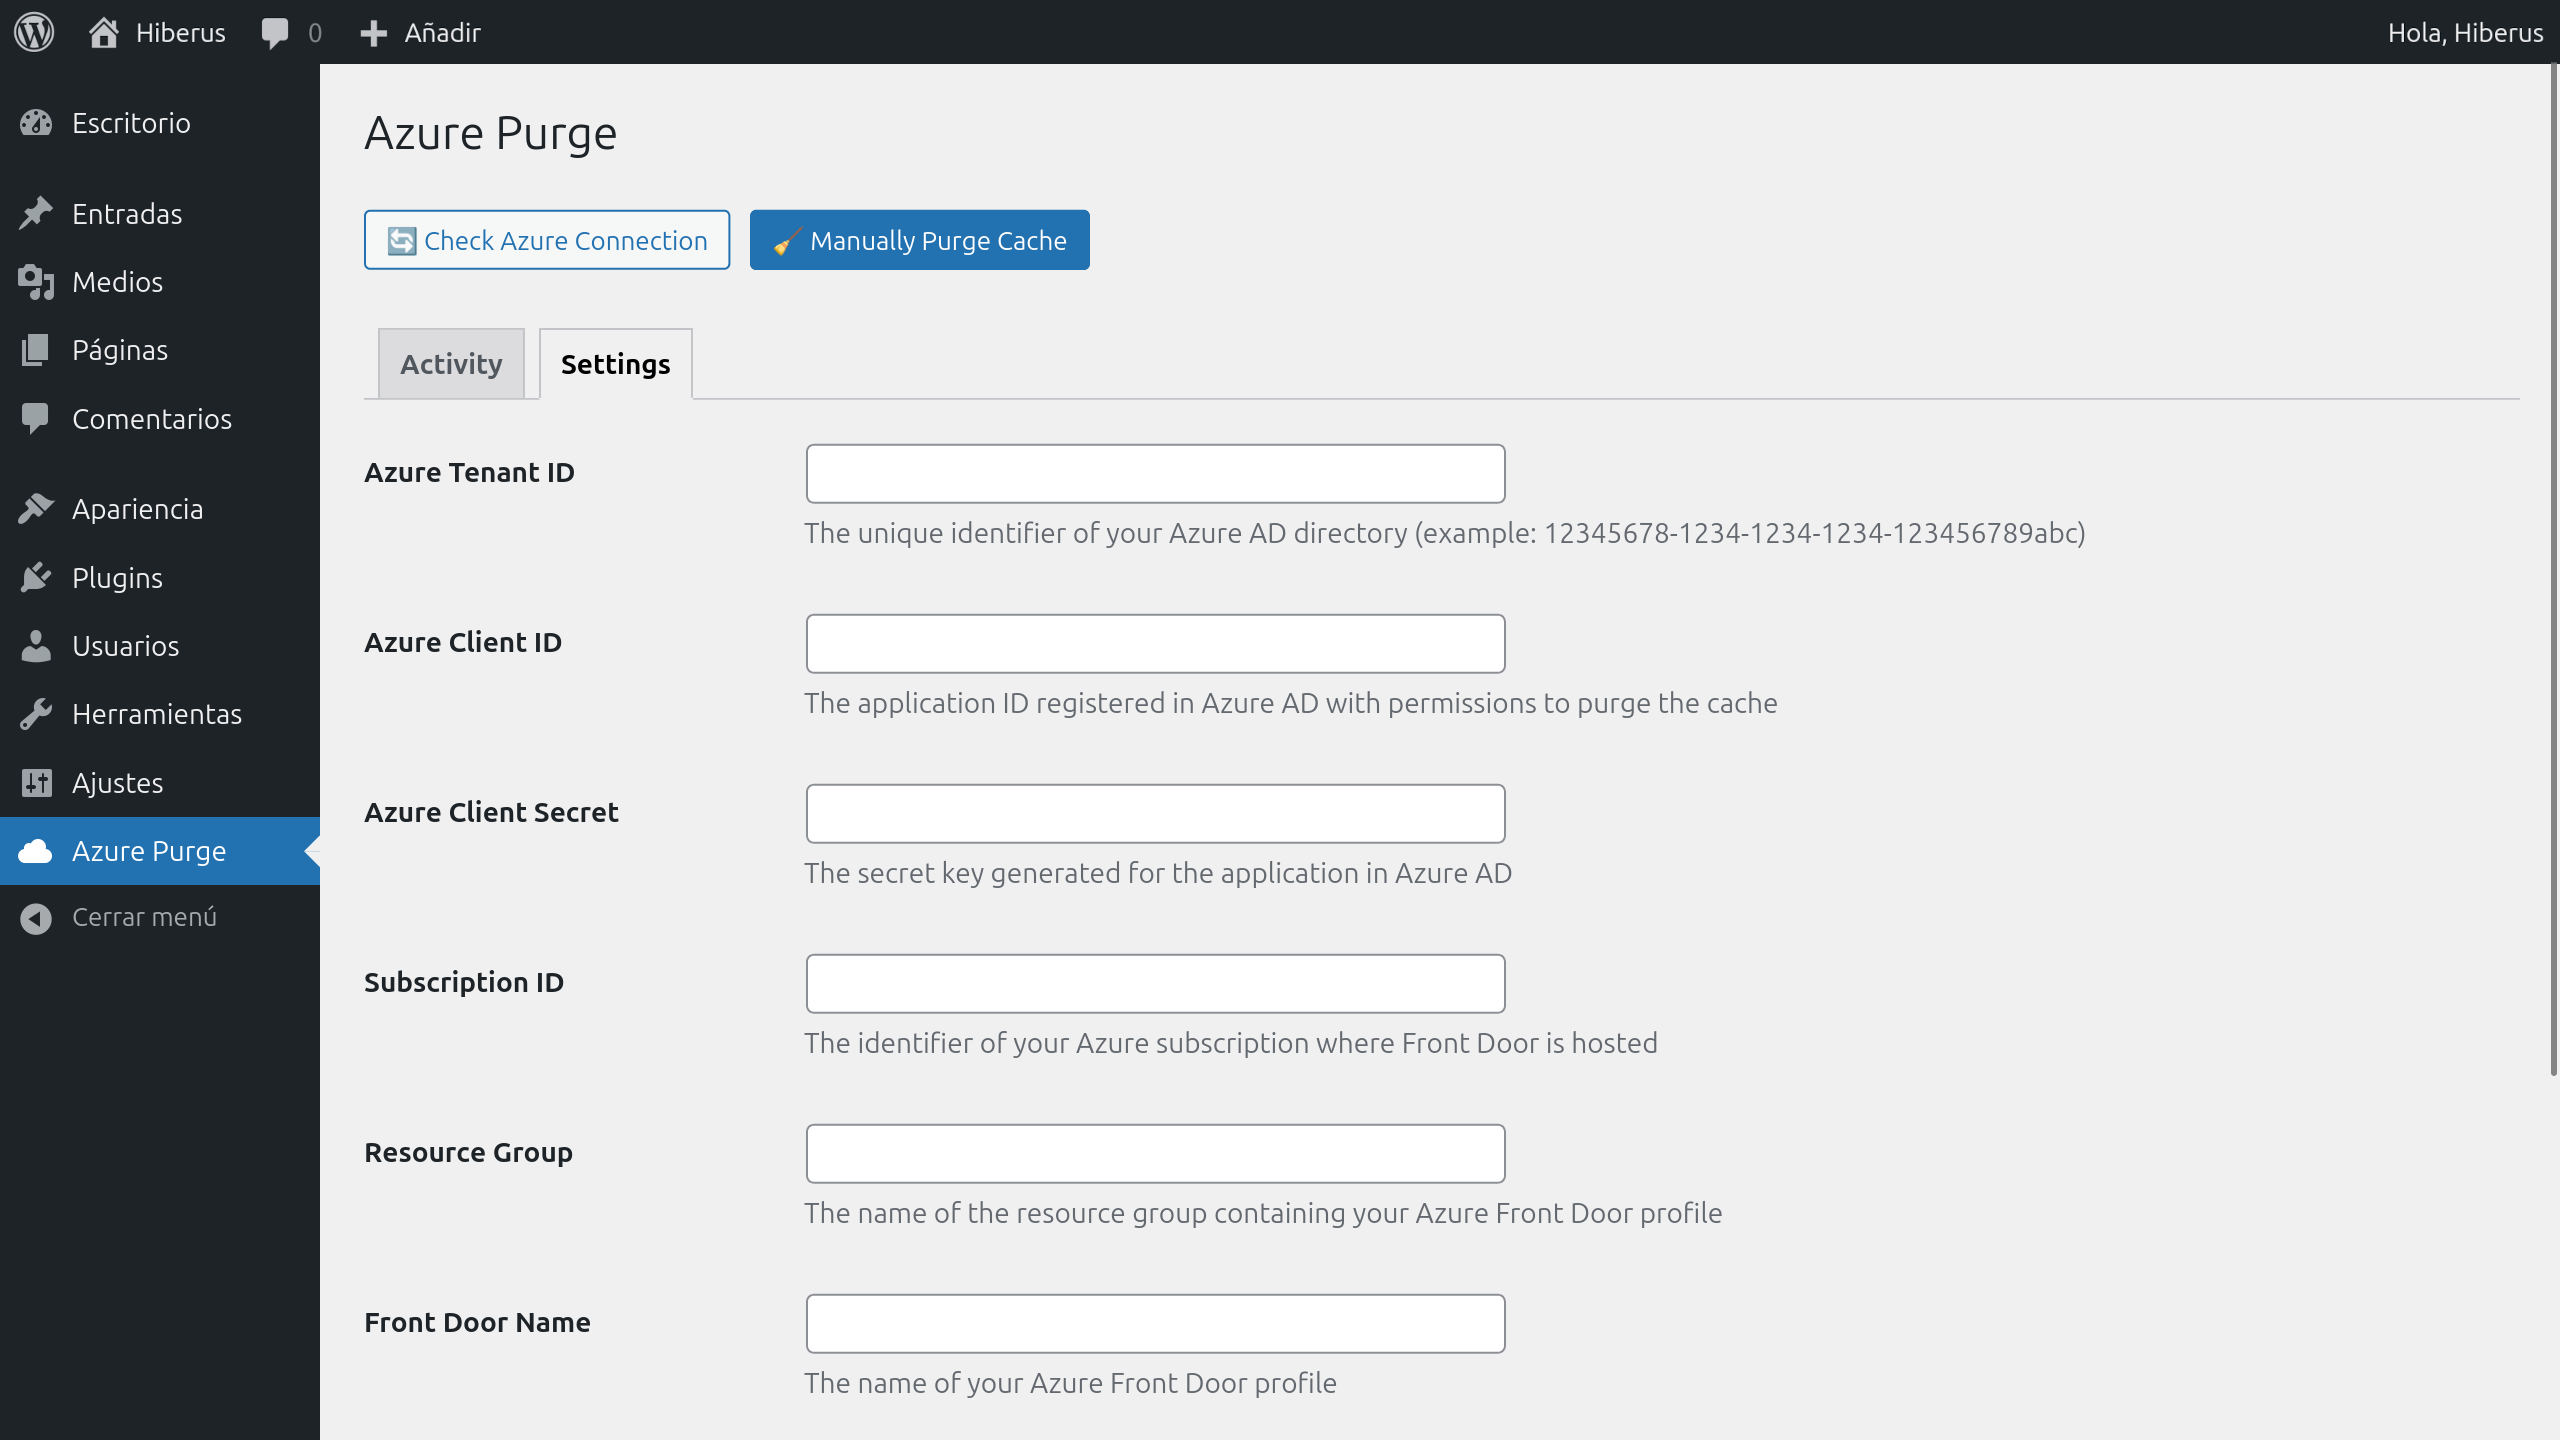Select the Settings tab
Screen dimensions: 2560x1440
click(615, 363)
